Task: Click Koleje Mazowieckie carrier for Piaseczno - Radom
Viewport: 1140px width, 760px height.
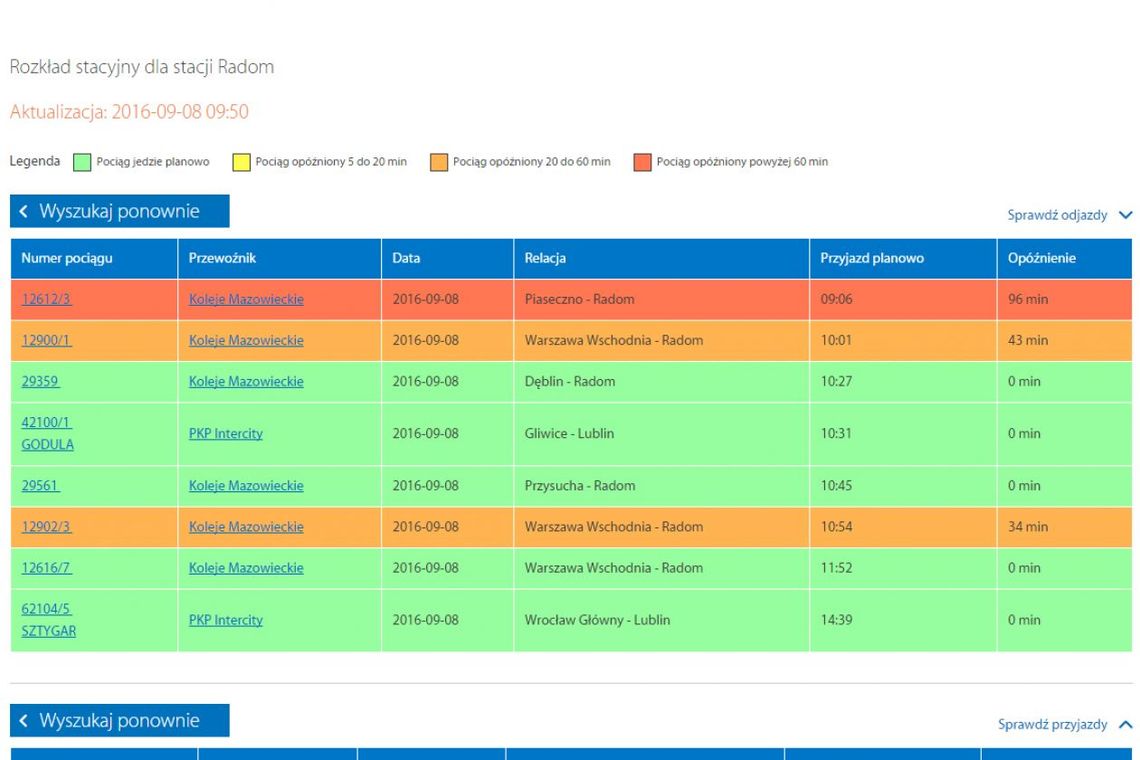Action: pyautogui.click(x=246, y=299)
